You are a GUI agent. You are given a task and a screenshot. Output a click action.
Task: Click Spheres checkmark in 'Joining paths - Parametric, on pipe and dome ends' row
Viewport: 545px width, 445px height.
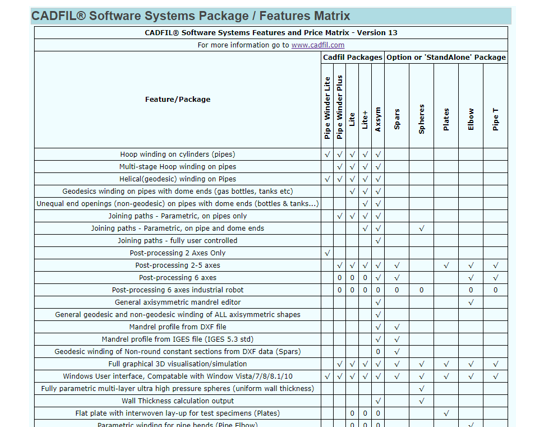421,228
